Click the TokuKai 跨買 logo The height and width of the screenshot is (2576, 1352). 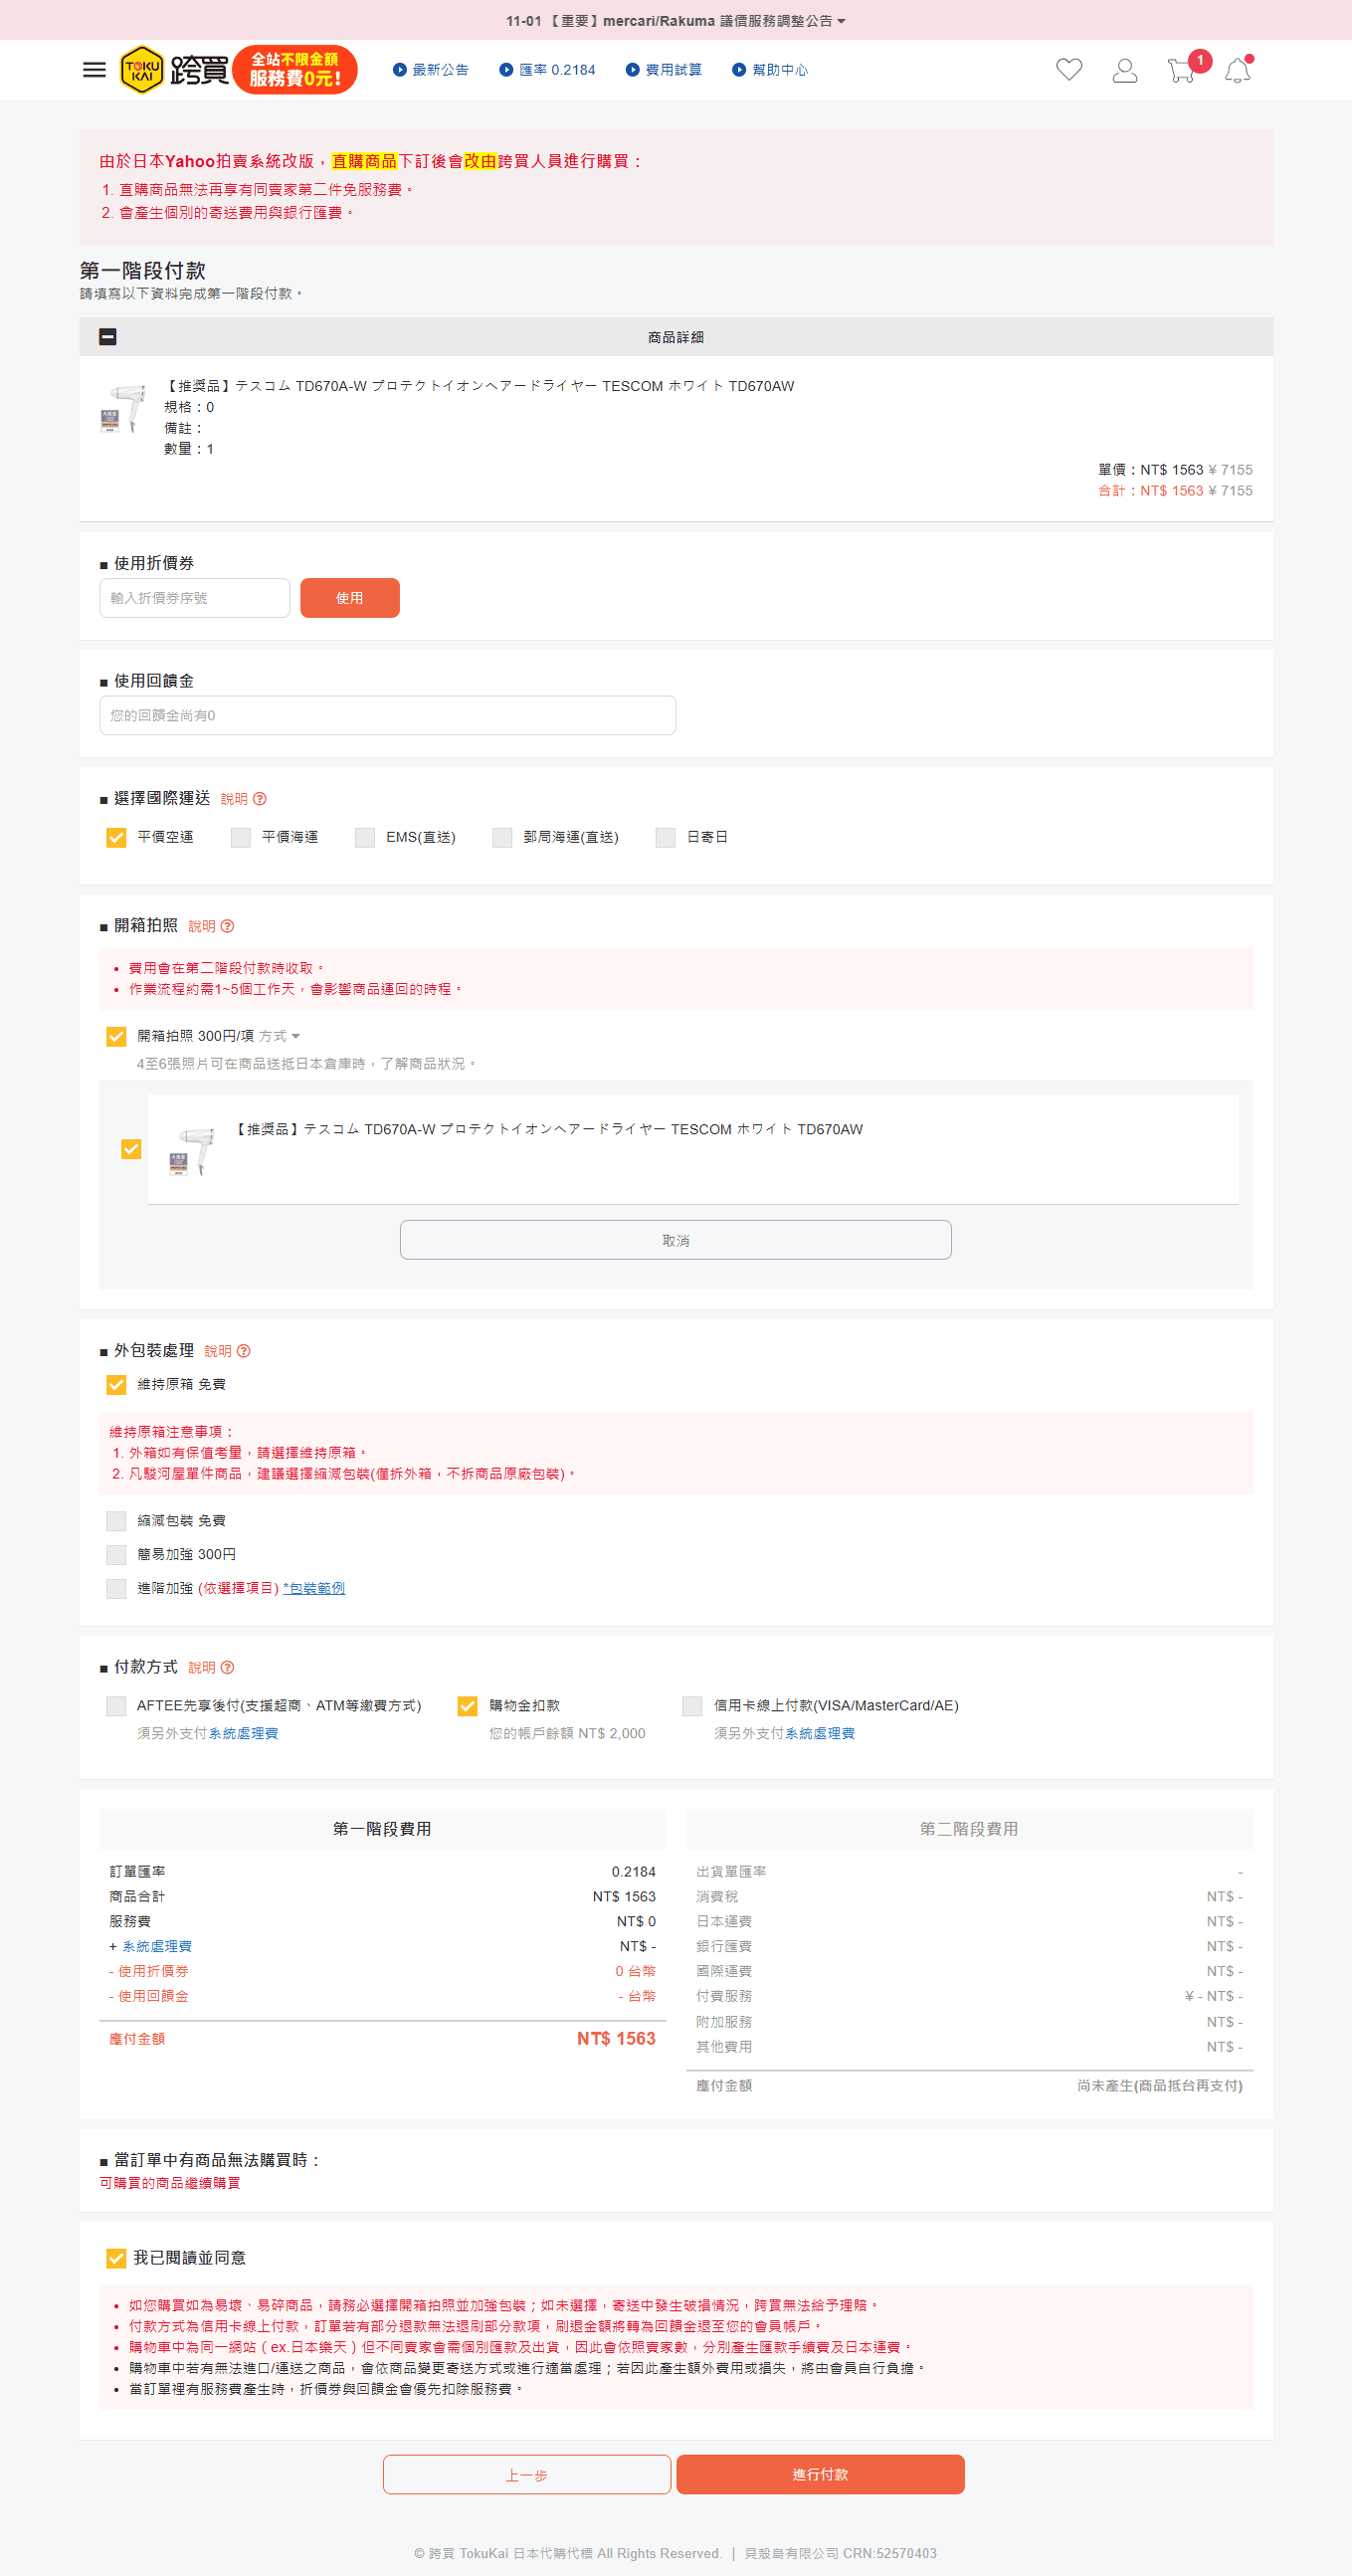click(x=174, y=70)
